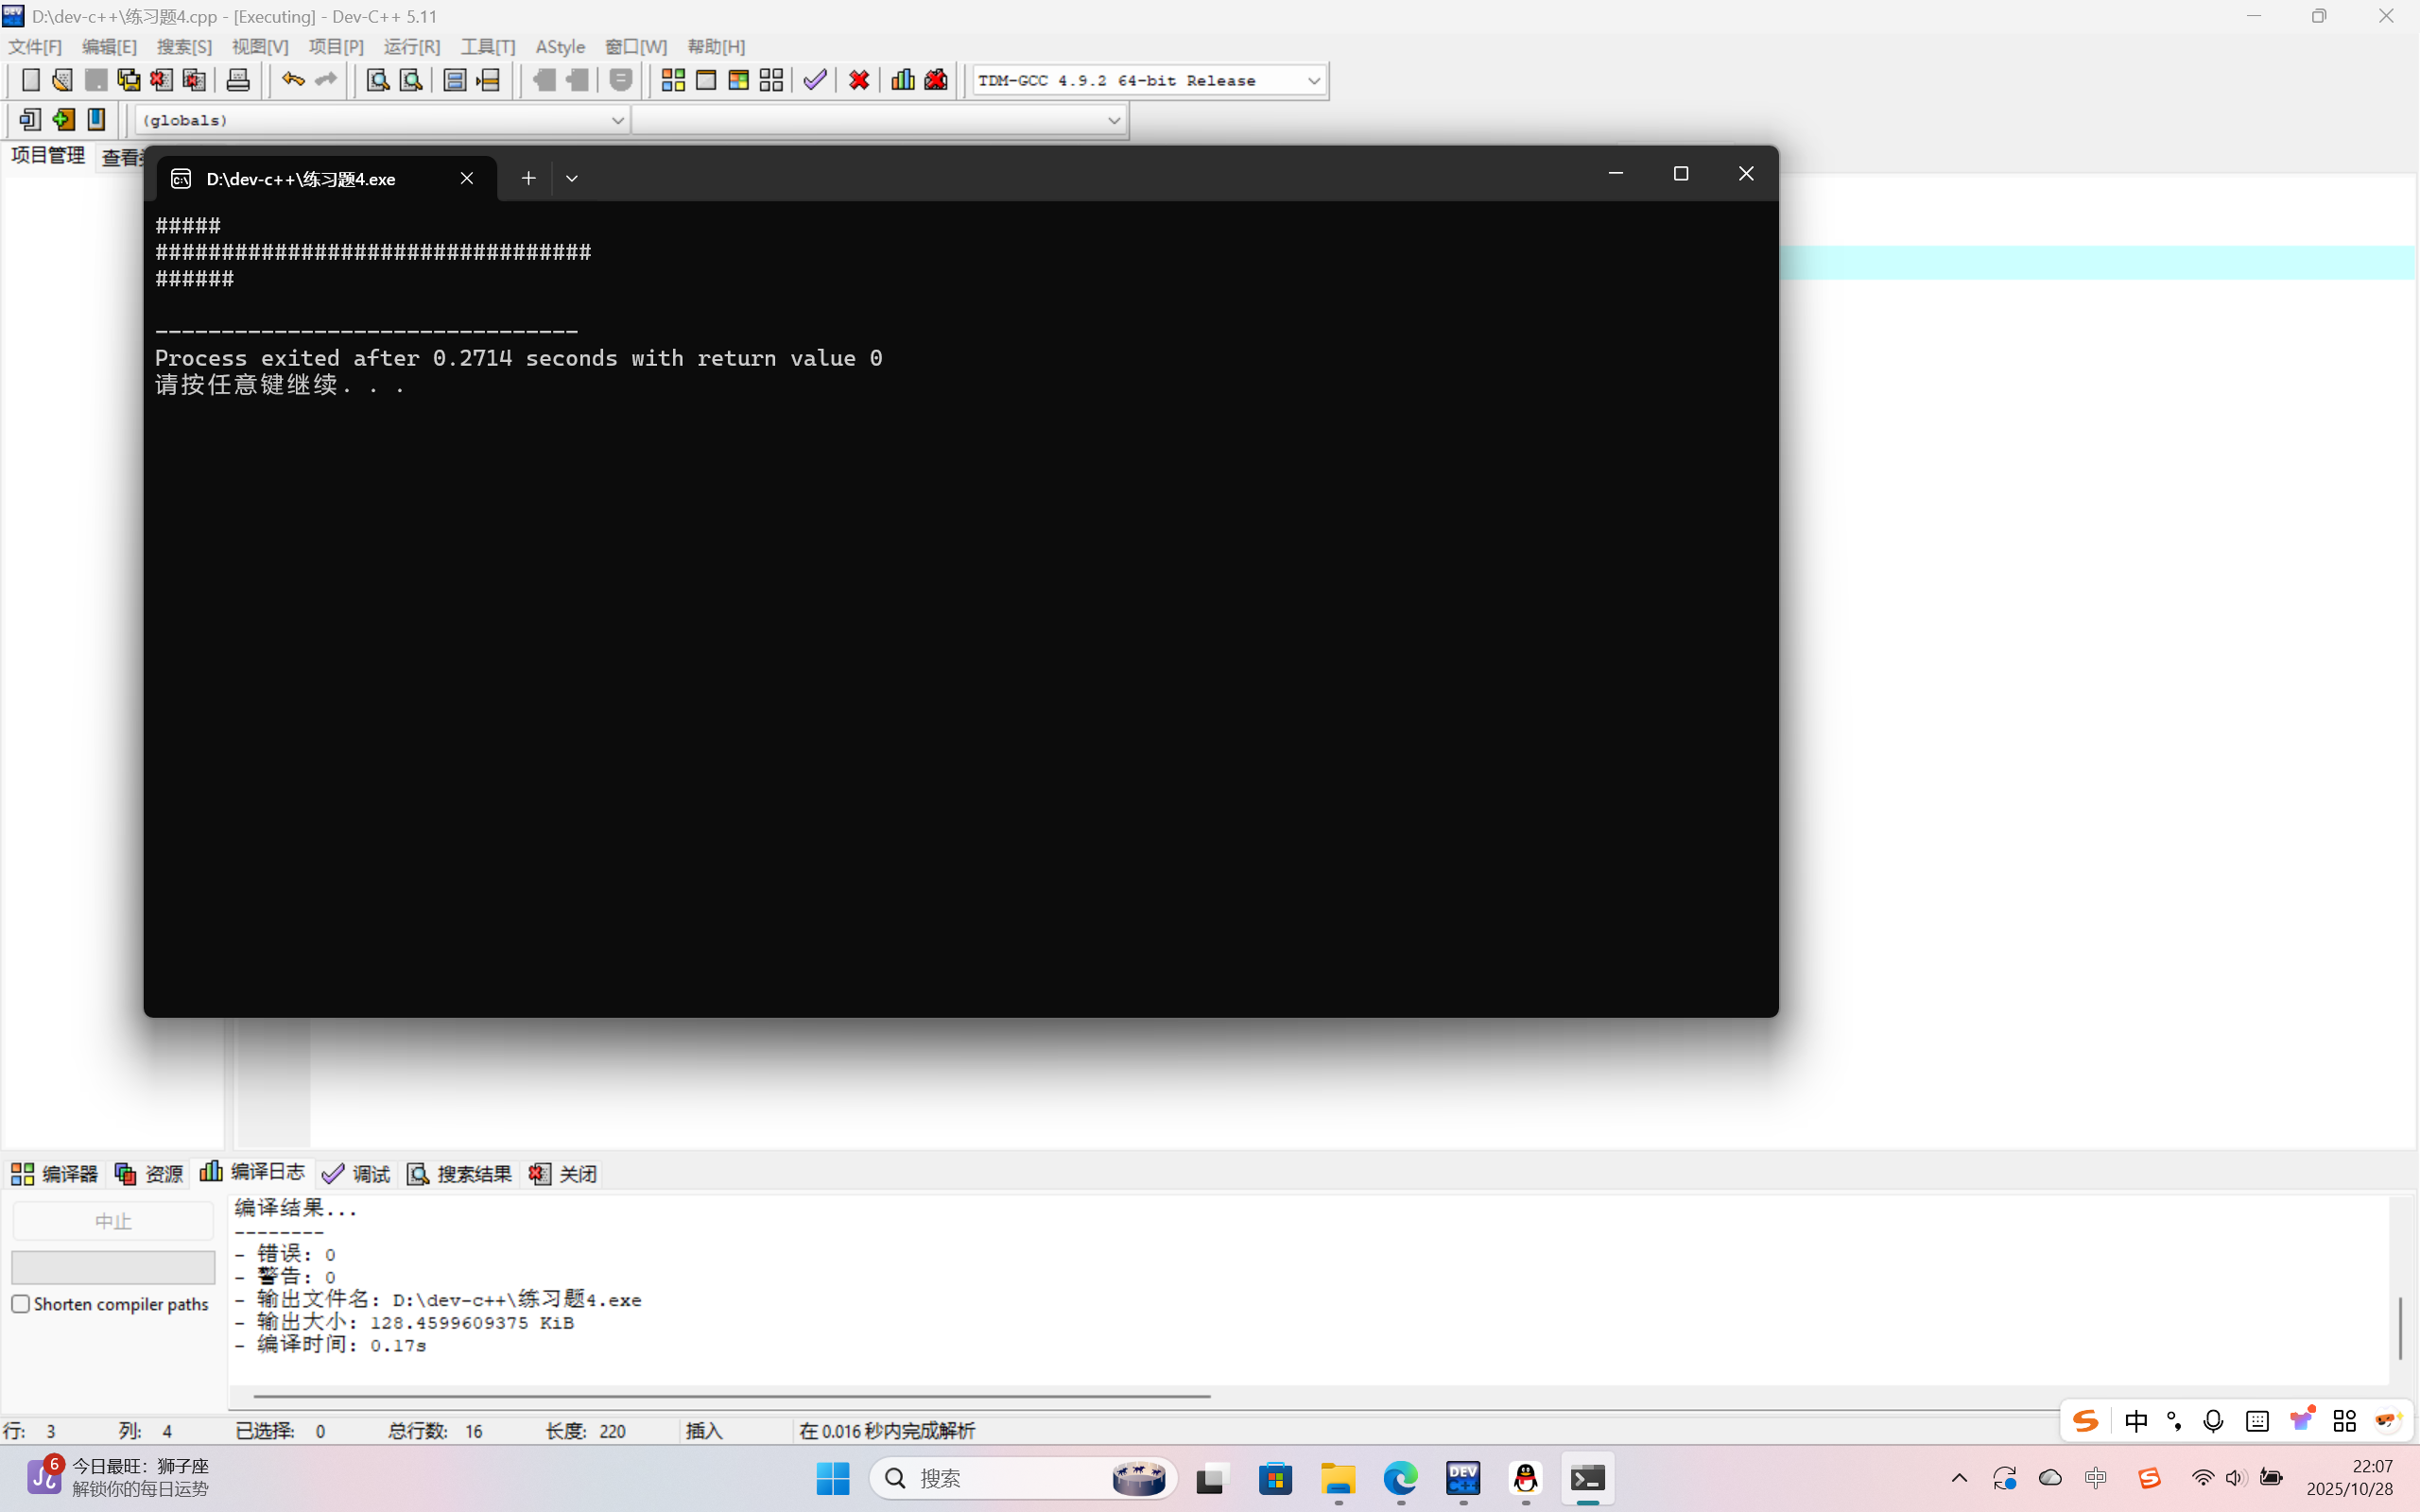Viewport: 2420px width, 1512px height.
Task: Switch to the 搜索结果 tab
Action: [x=460, y=1174]
